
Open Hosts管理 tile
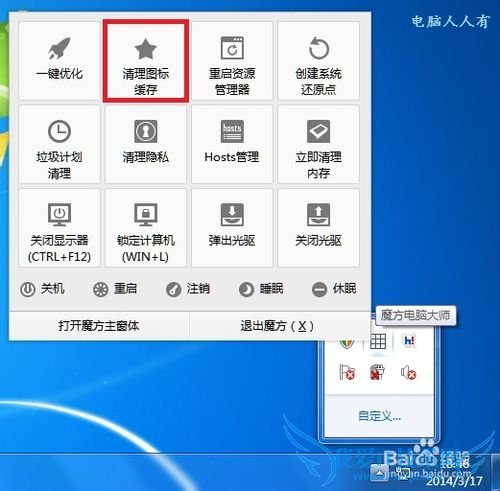tap(232, 144)
